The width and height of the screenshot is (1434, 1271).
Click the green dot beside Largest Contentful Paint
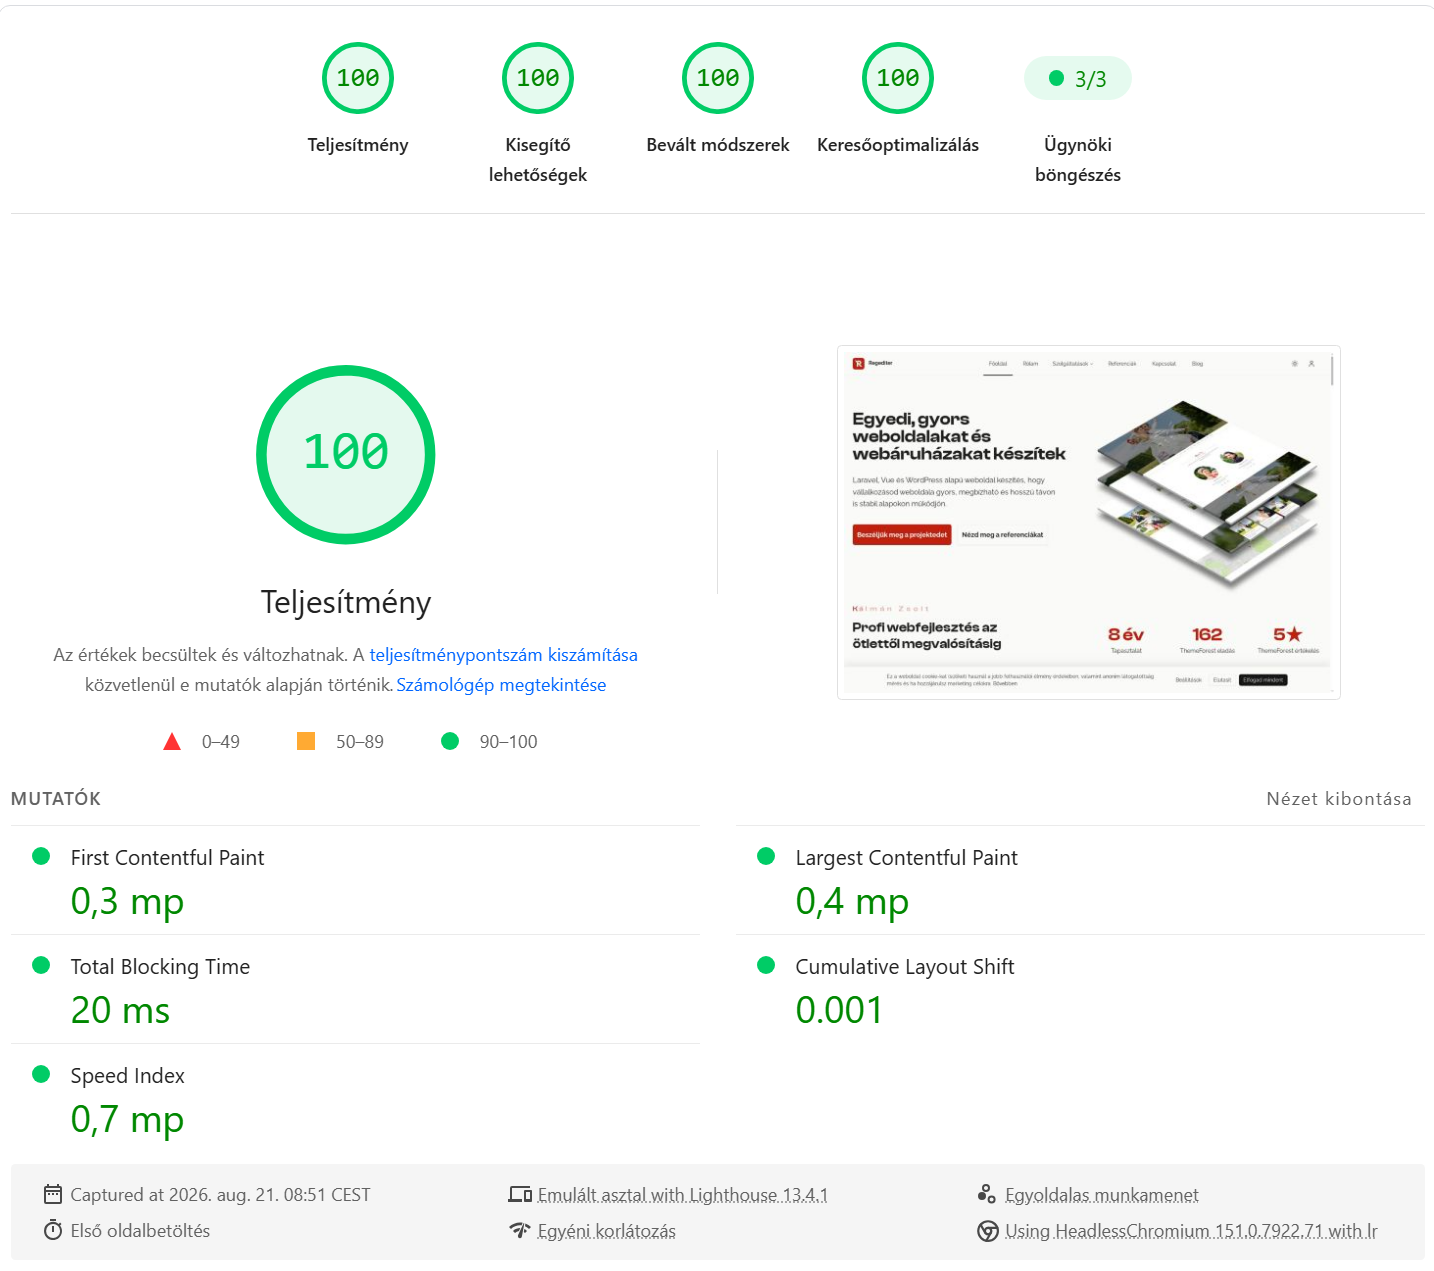coord(766,856)
